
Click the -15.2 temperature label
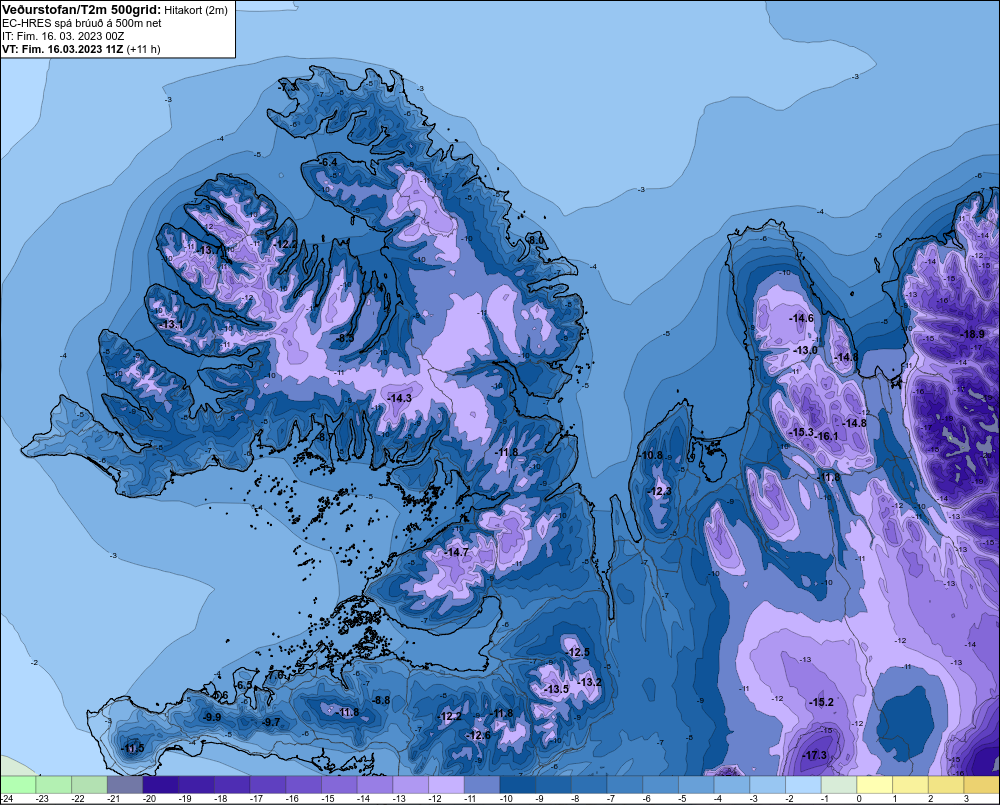[x=821, y=702]
